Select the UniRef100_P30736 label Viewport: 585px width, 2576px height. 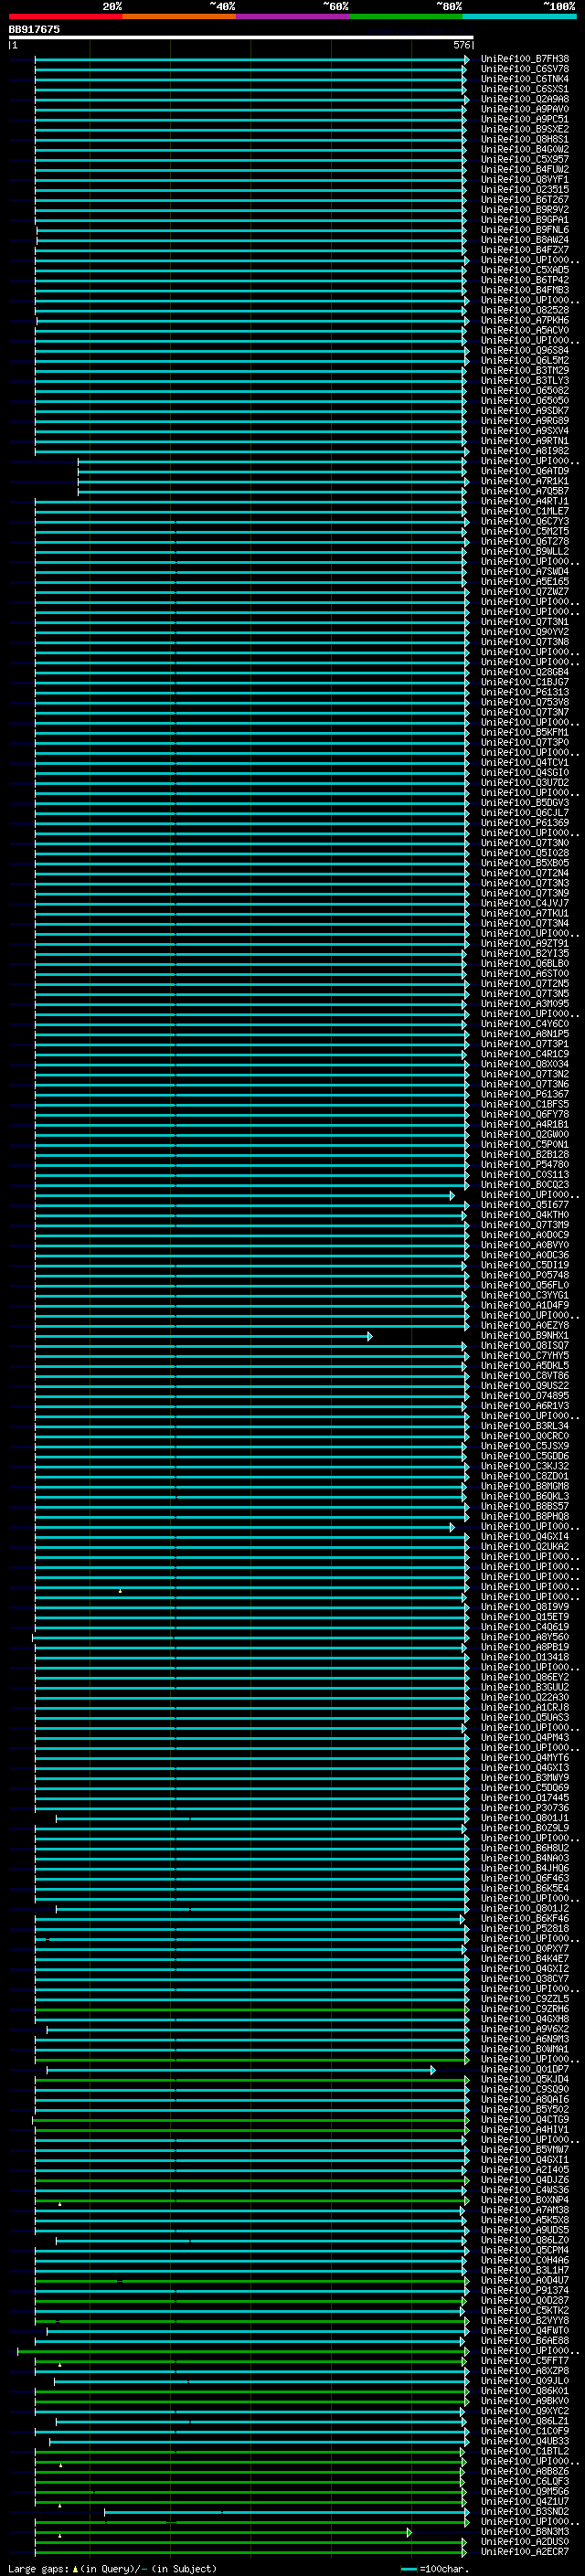click(525, 1808)
